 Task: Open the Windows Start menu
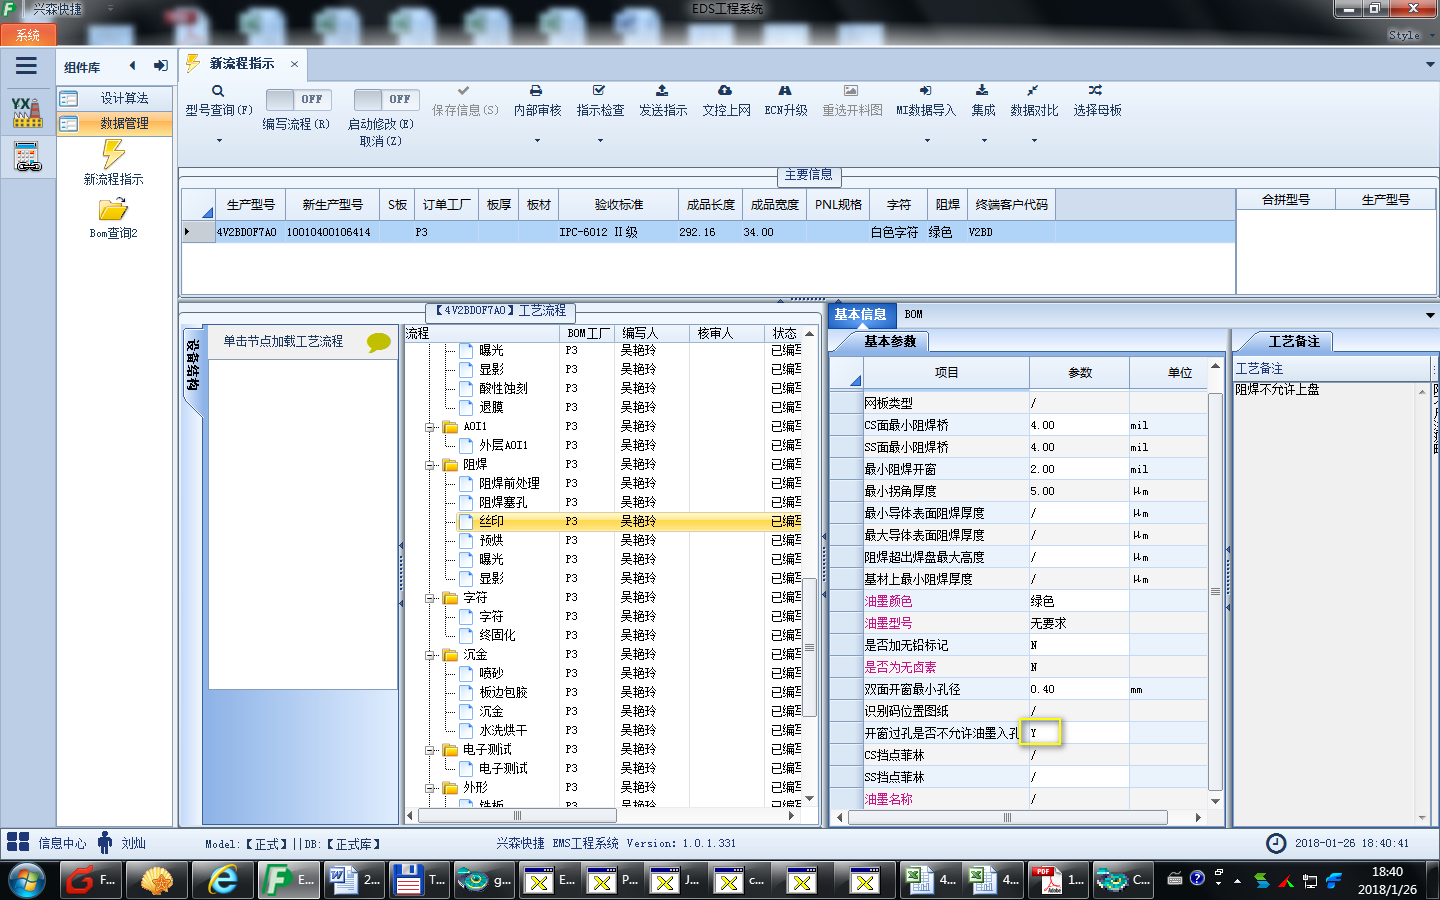(x=27, y=881)
